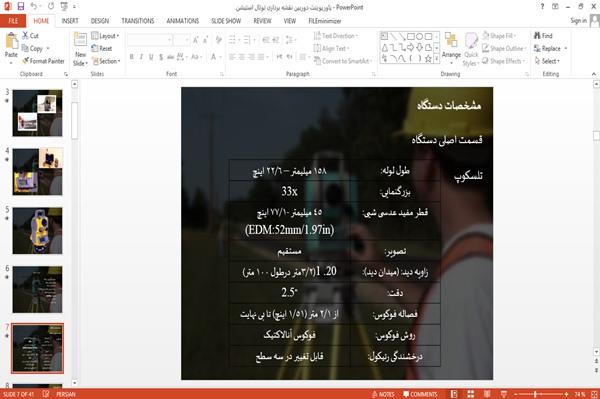Select the star shape in gallery
This screenshot has width=600, height=399.
click(x=428, y=59)
